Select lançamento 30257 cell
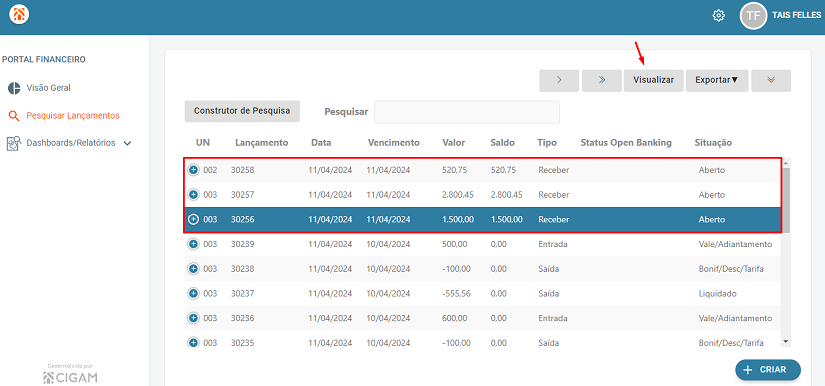The image size is (825, 386). 243,195
